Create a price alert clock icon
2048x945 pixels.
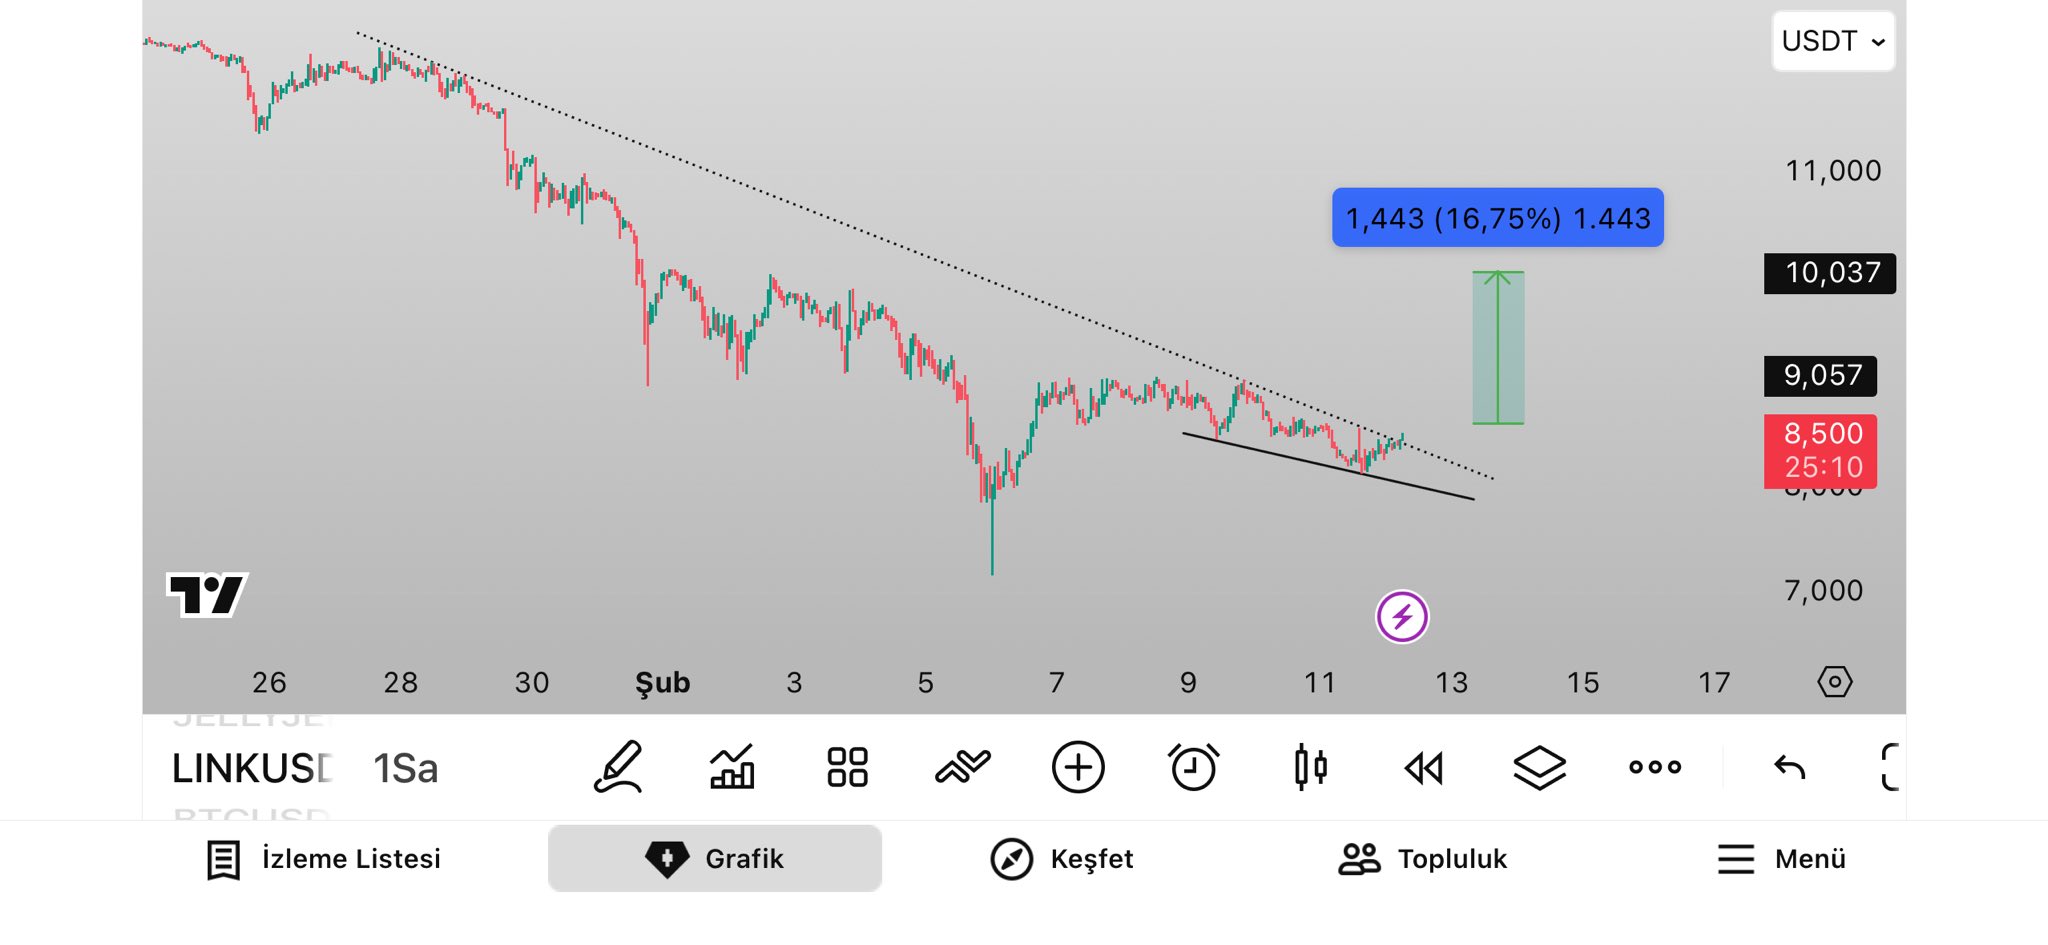1193,768
